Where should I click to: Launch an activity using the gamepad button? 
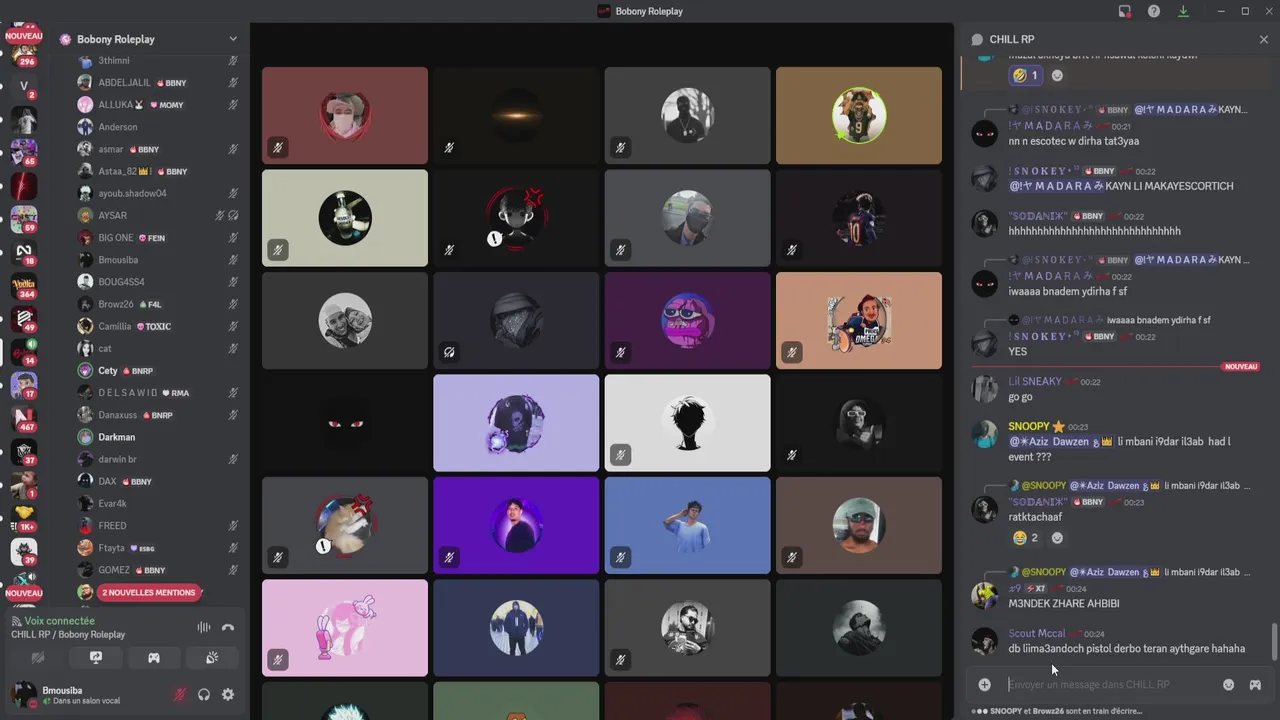coord(154,658)
